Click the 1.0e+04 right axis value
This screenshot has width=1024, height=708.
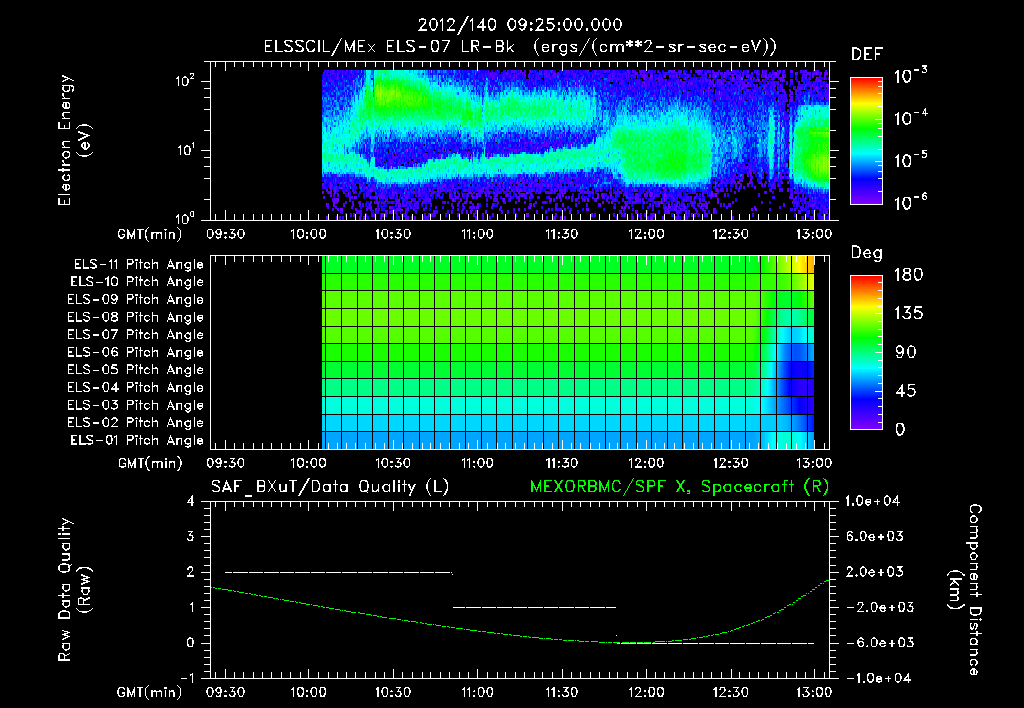click(872, 501)
